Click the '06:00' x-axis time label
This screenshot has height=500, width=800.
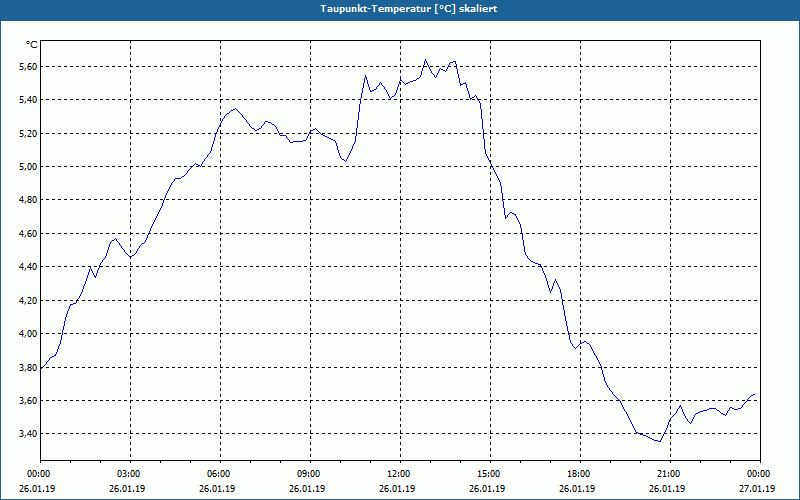click(217, 474)
